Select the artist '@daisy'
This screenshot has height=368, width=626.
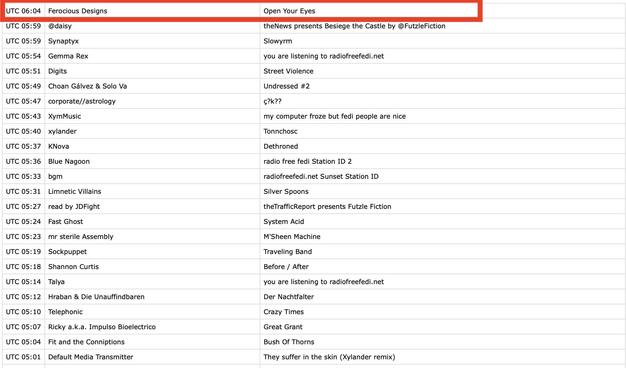pos(60,26)
